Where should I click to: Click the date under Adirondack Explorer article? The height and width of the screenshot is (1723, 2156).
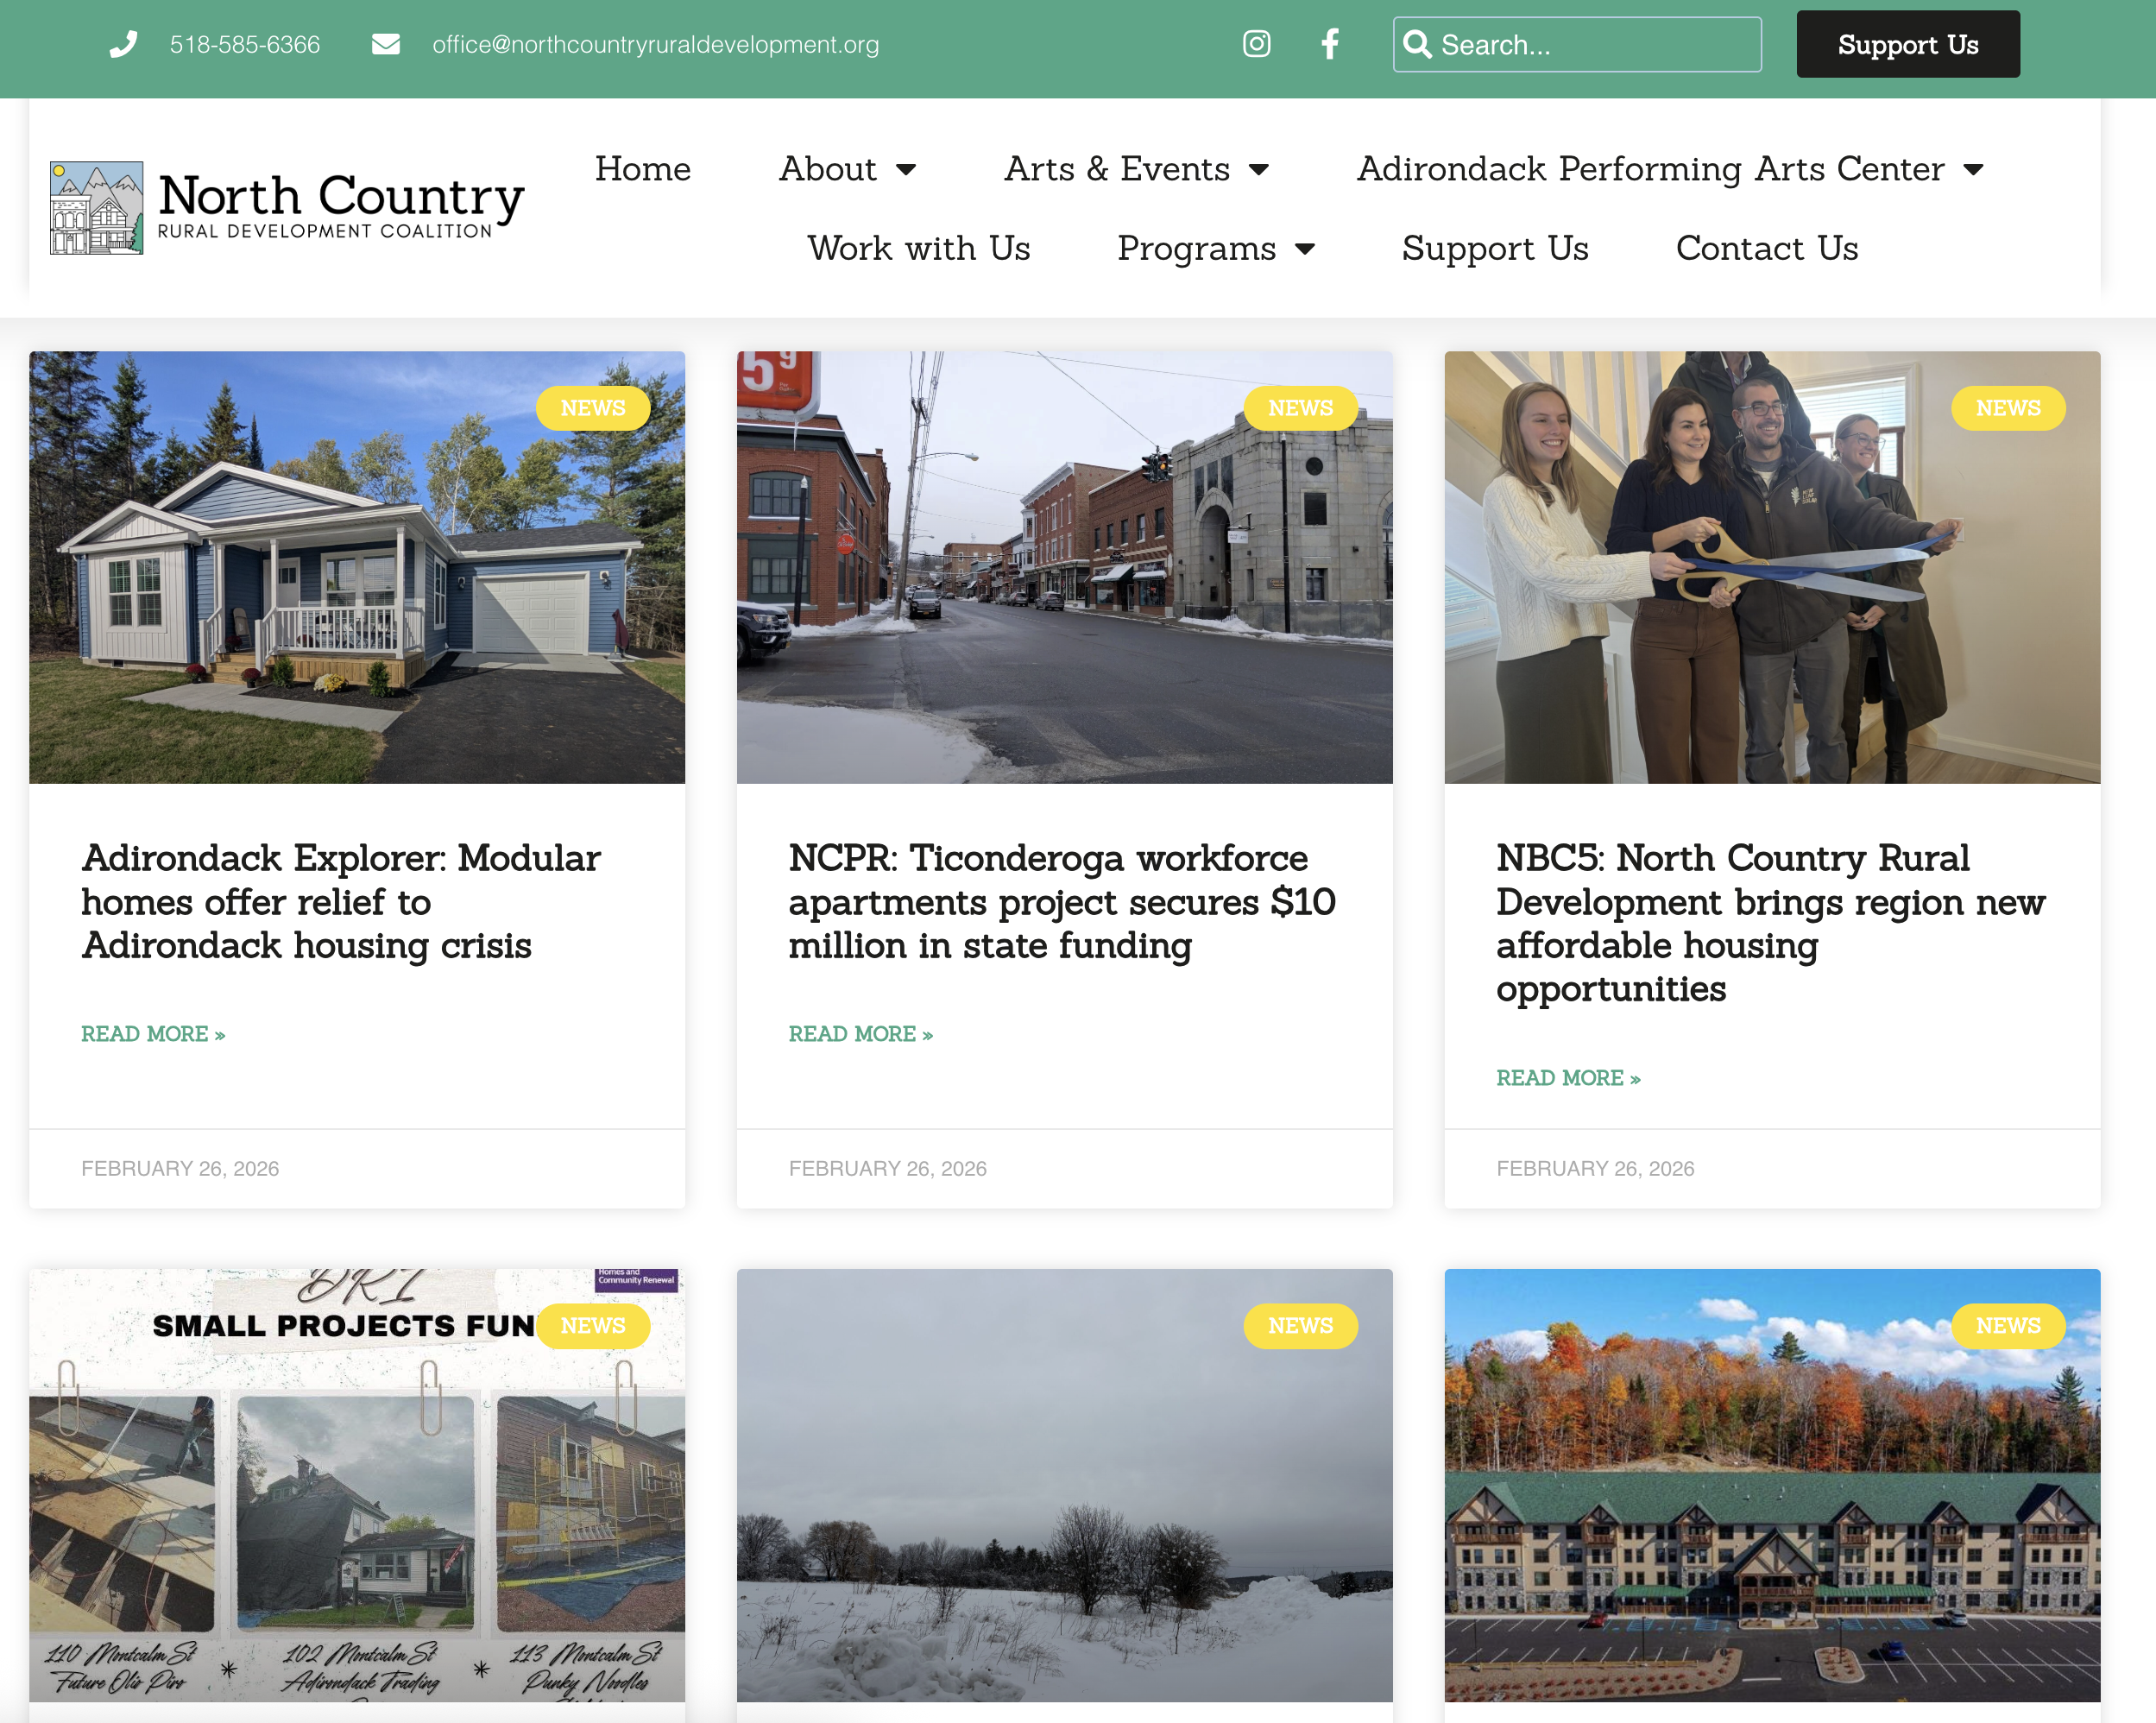(x=180, y=1169)
